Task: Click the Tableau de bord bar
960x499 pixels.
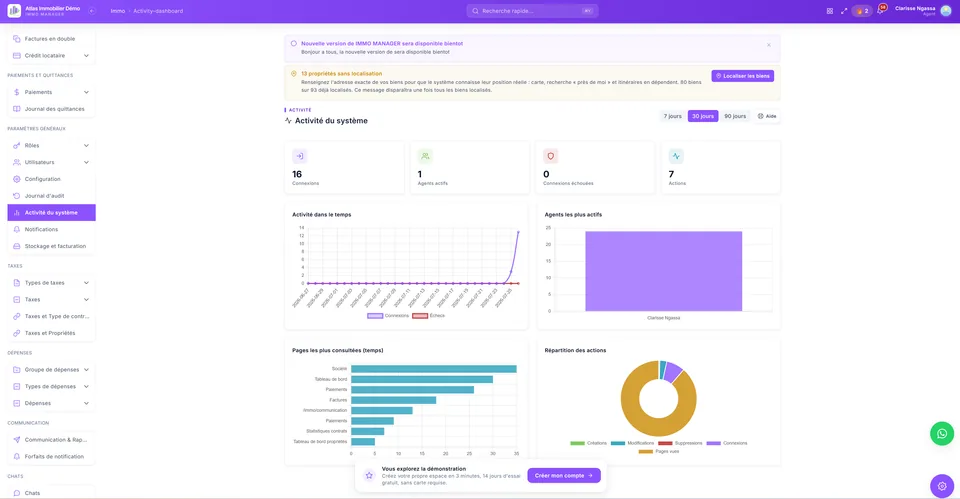Action: coord(422,379)
